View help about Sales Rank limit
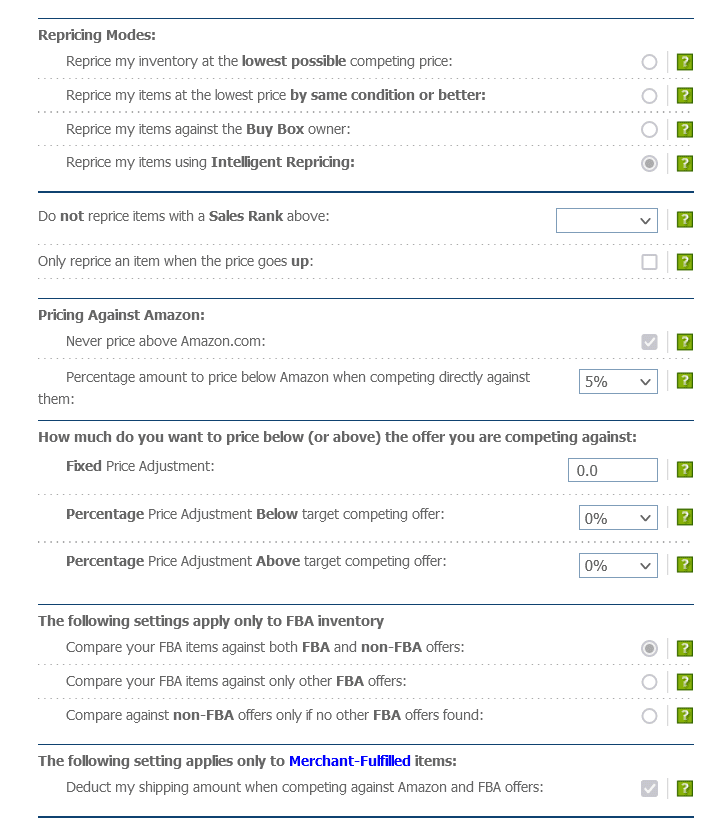Image resolution: width=721 pixels, height=823 pixels. pyautogui.click(x=684, y=220)
